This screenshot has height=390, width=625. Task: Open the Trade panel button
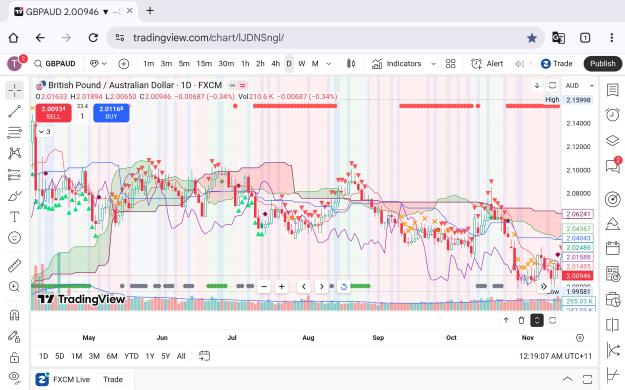pos(556,63)
